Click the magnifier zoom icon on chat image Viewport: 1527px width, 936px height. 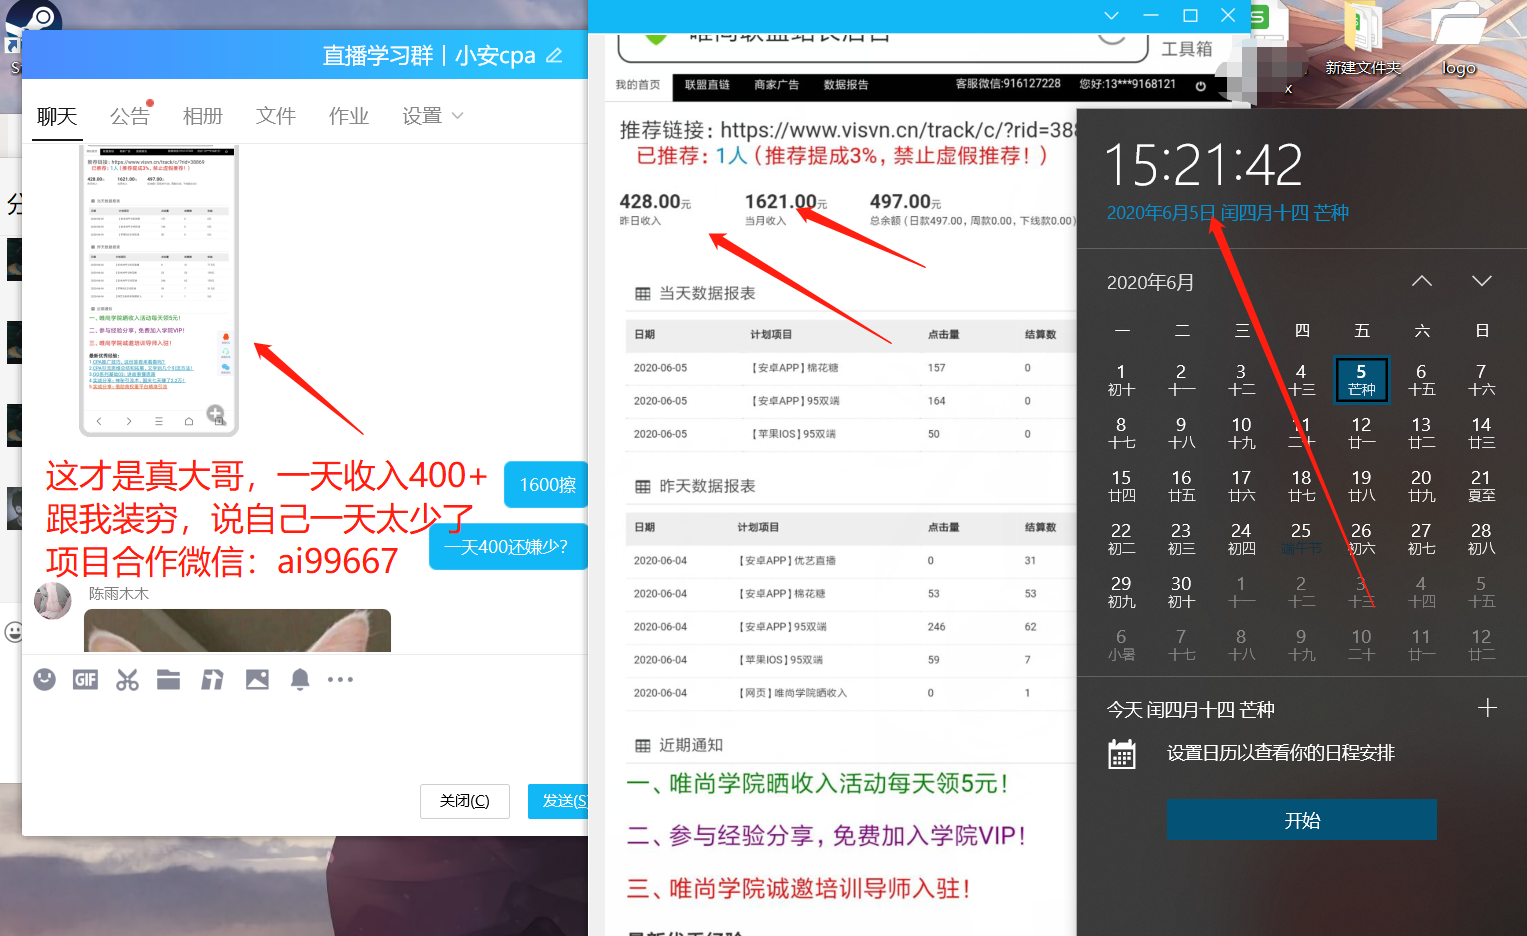tap(216, 414)
